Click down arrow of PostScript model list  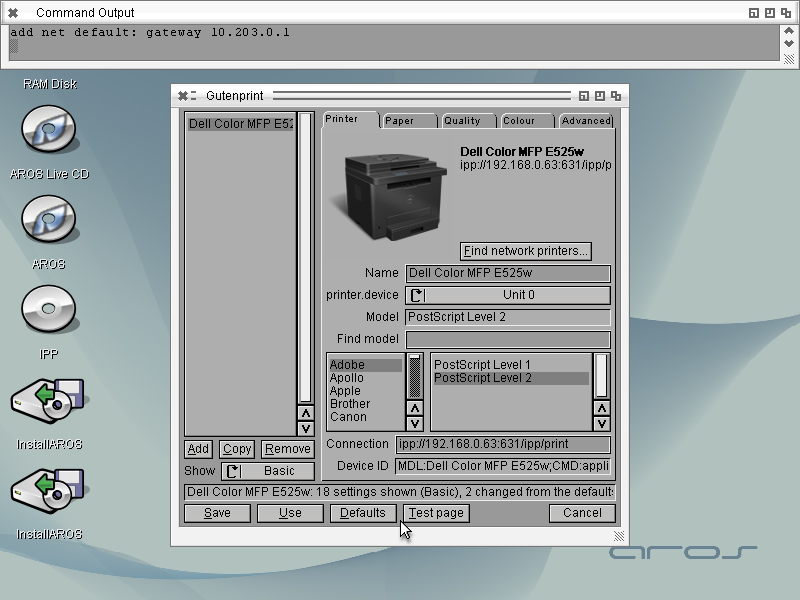tap(602, 423)
